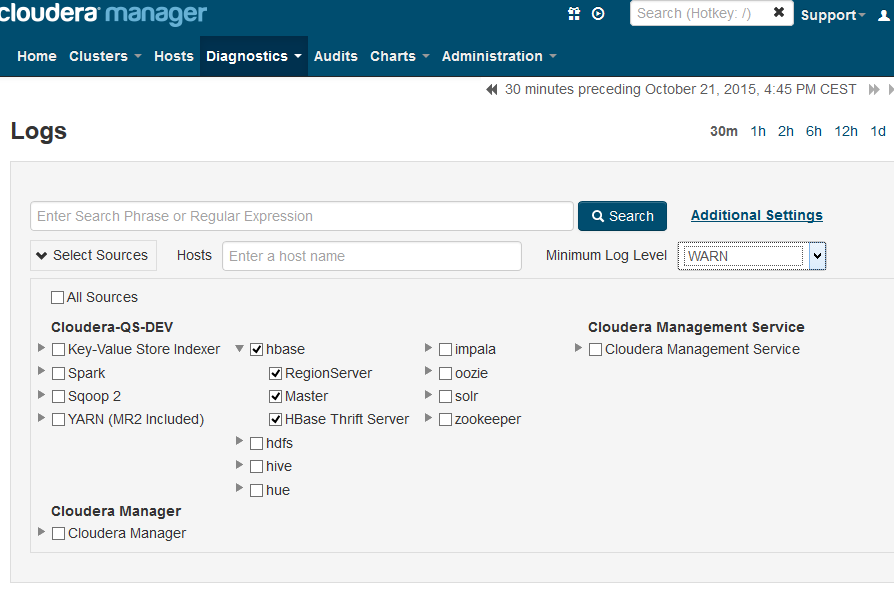Image resolution: width=894 pixels, height=594 pixels.
Task: Click the parcels gift icon in header
Action: (574, 14)
